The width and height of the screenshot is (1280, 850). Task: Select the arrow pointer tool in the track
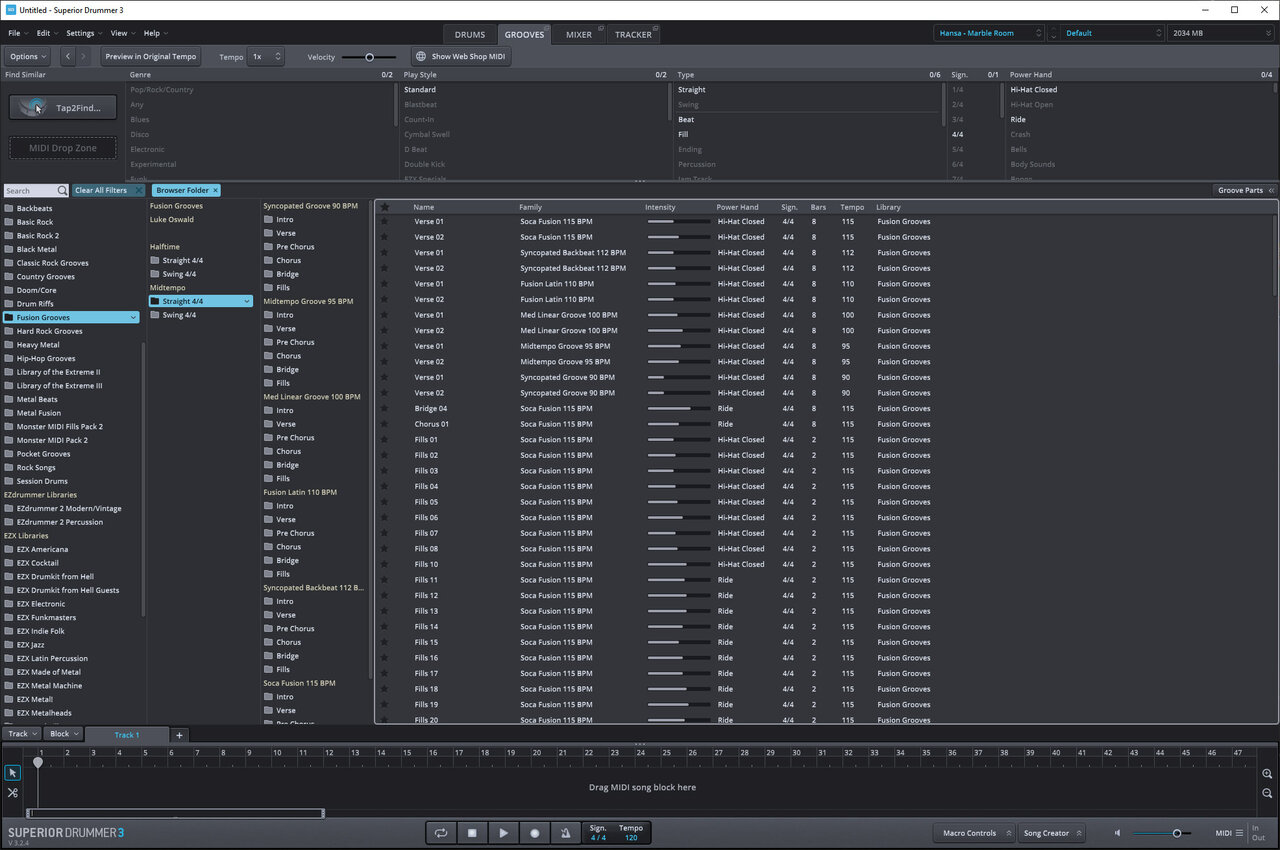click(12, 772)
